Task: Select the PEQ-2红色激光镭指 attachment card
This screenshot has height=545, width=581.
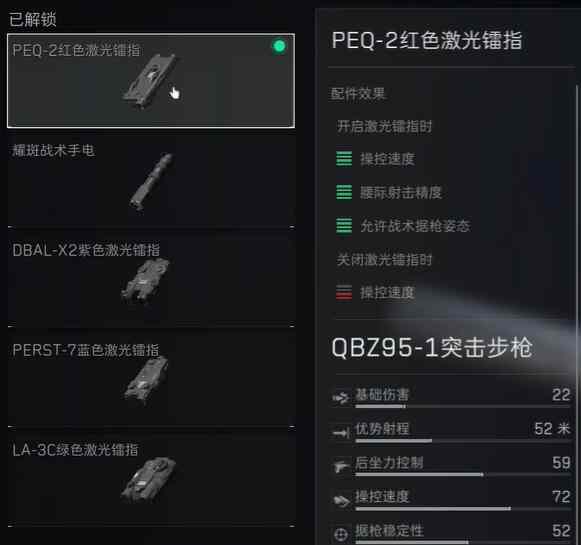Action: [151, 81]
